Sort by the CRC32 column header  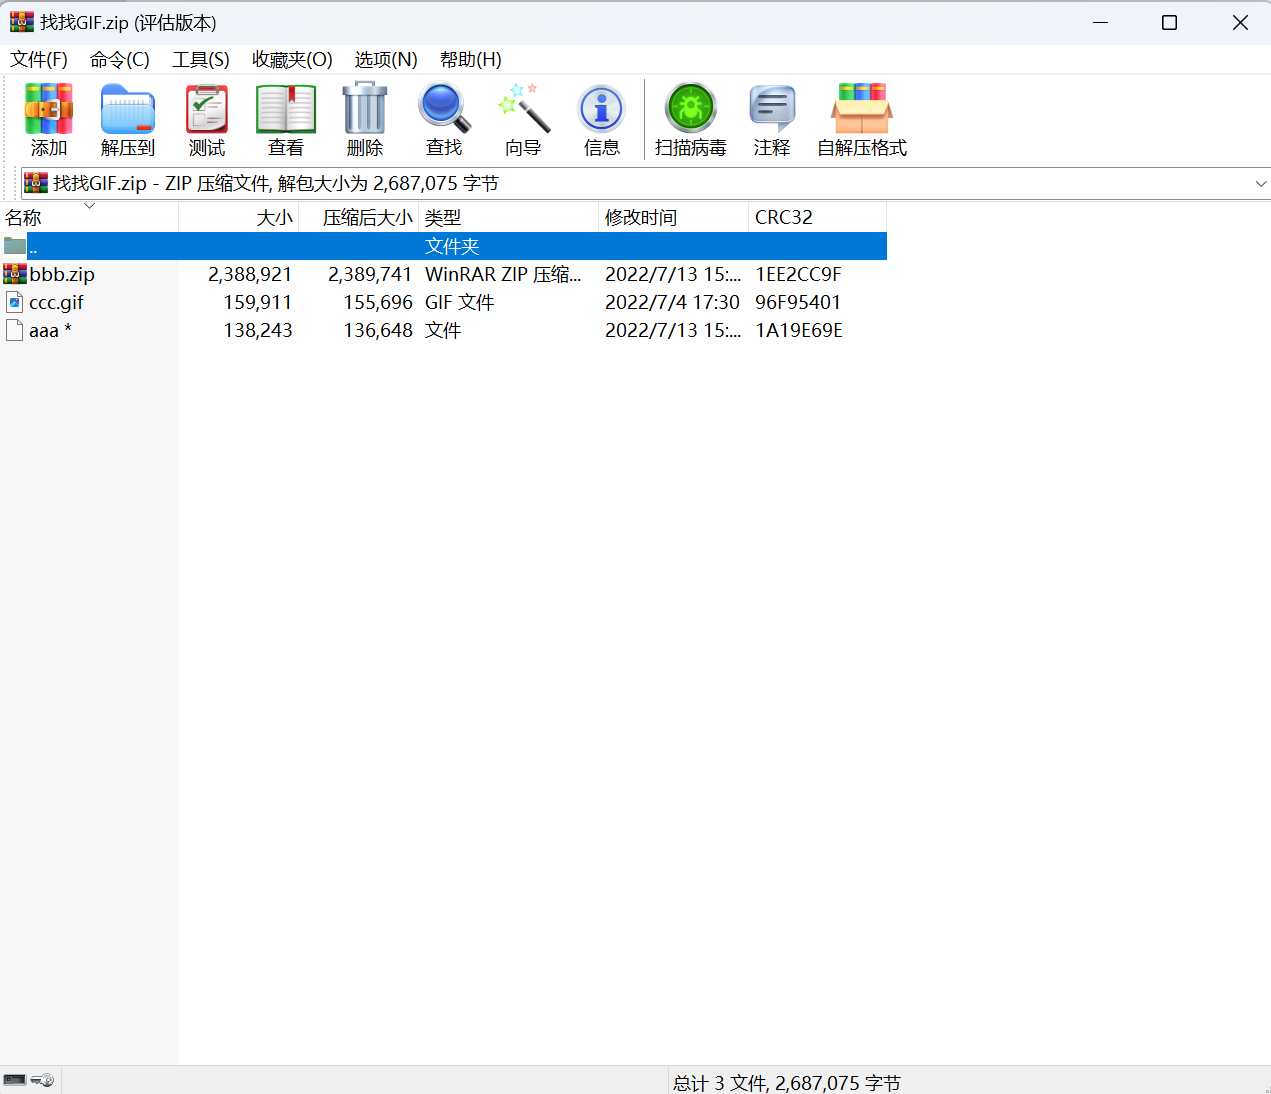[x=817, y=217]
